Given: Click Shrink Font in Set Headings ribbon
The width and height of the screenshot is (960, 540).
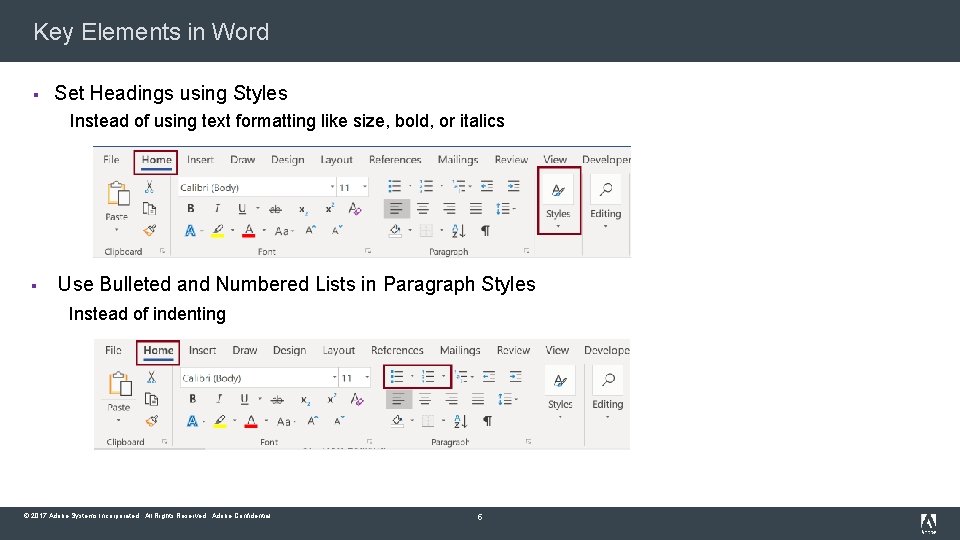Looking at the screenshot, I should pos(337,230).
